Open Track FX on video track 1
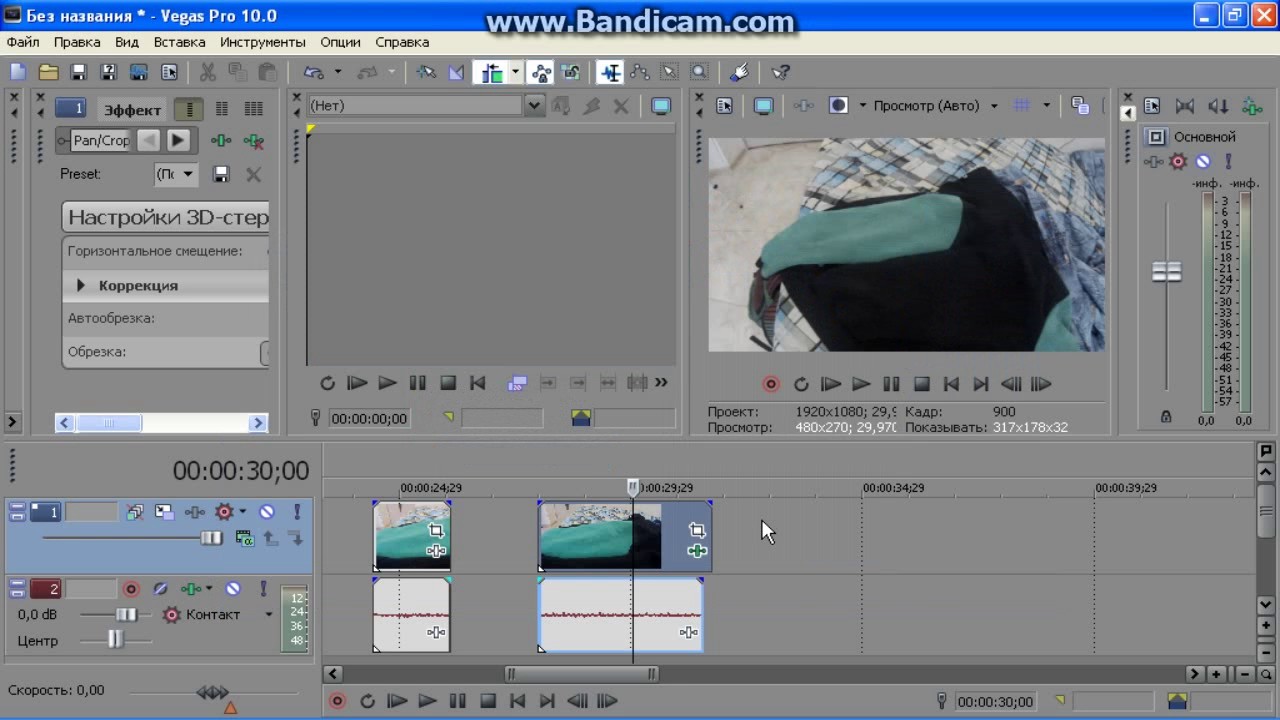The width and height of the screenshot is (1280, 720). point(194,512)
